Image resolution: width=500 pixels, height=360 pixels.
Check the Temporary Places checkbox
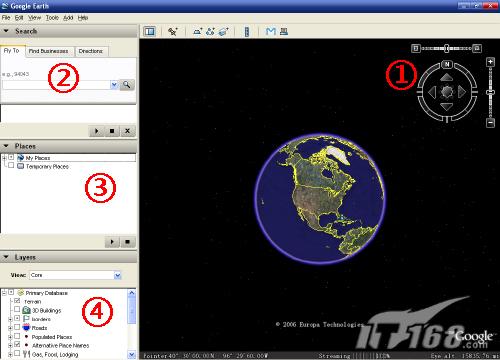click(11, 166)
